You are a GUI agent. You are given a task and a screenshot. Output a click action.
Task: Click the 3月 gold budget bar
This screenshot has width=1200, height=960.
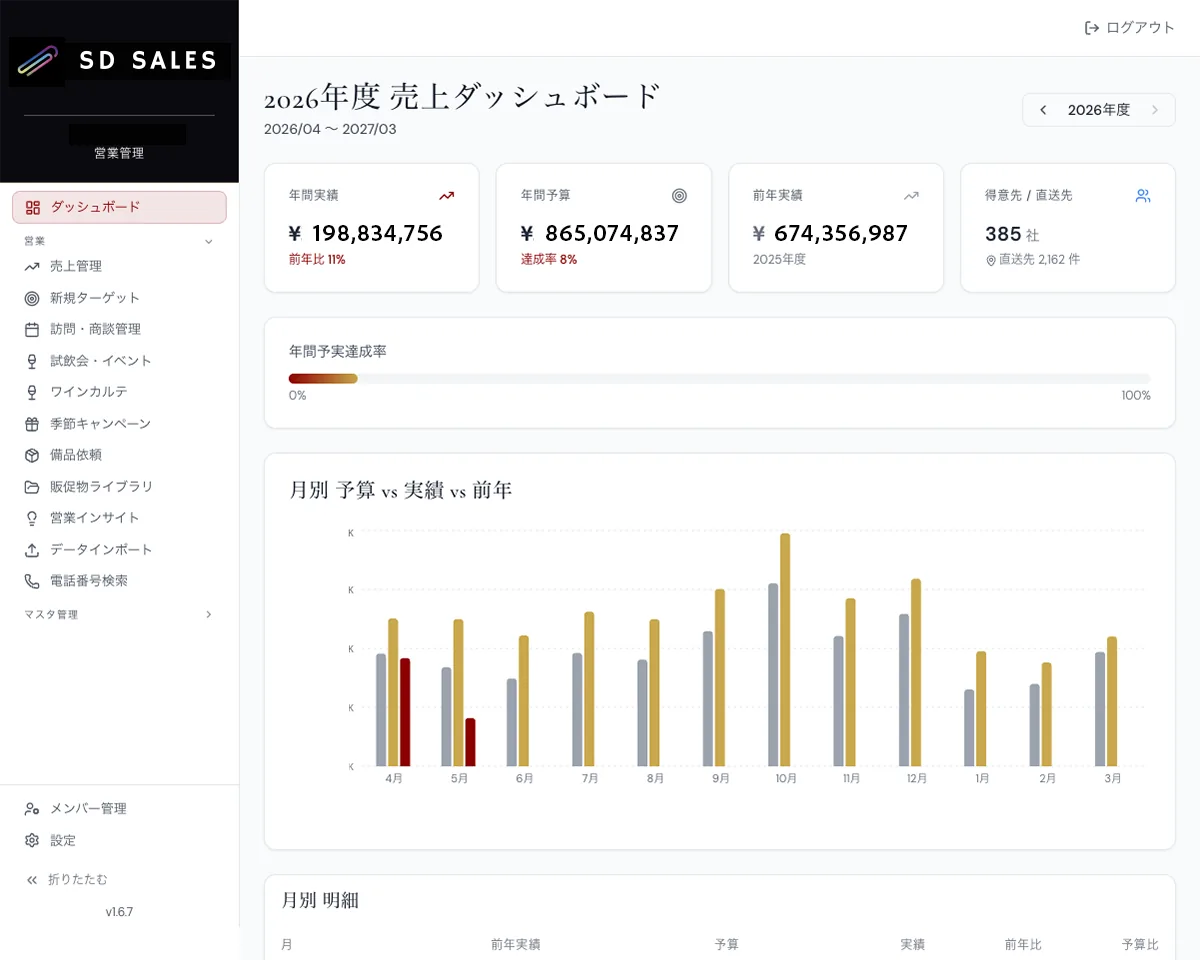[1112, 701]
